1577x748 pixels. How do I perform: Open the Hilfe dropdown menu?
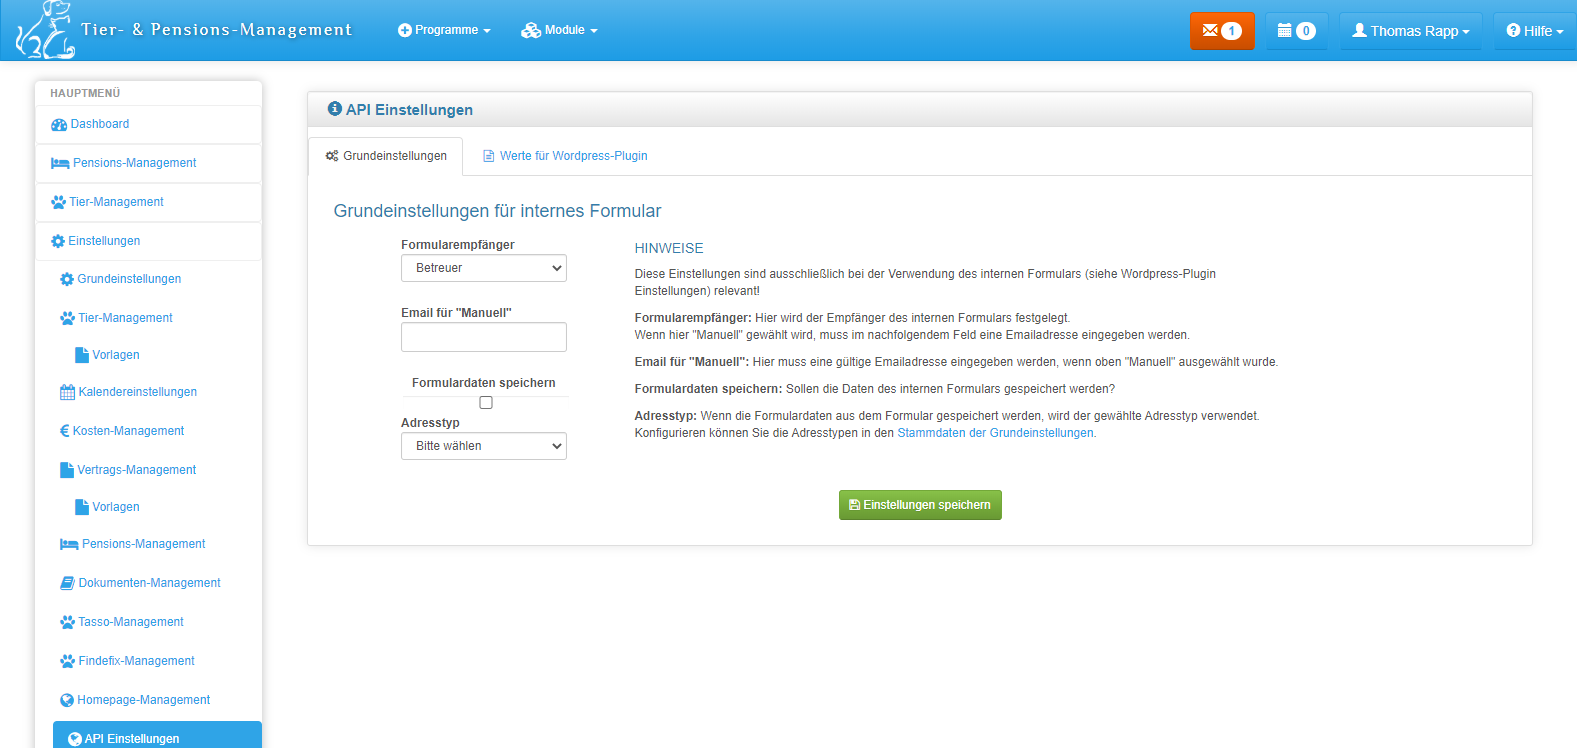tap(1535, 31)
